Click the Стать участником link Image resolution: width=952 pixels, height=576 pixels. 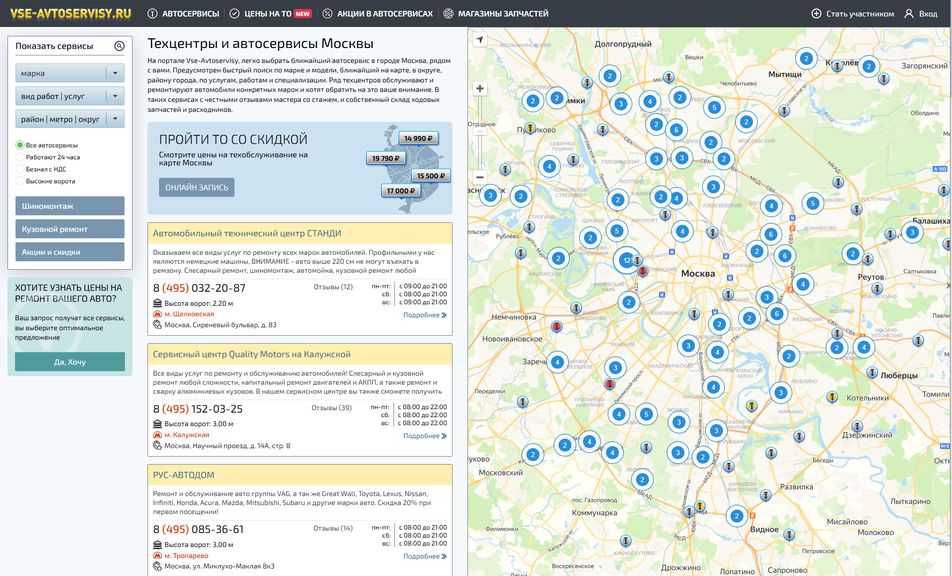coord(853,13)
